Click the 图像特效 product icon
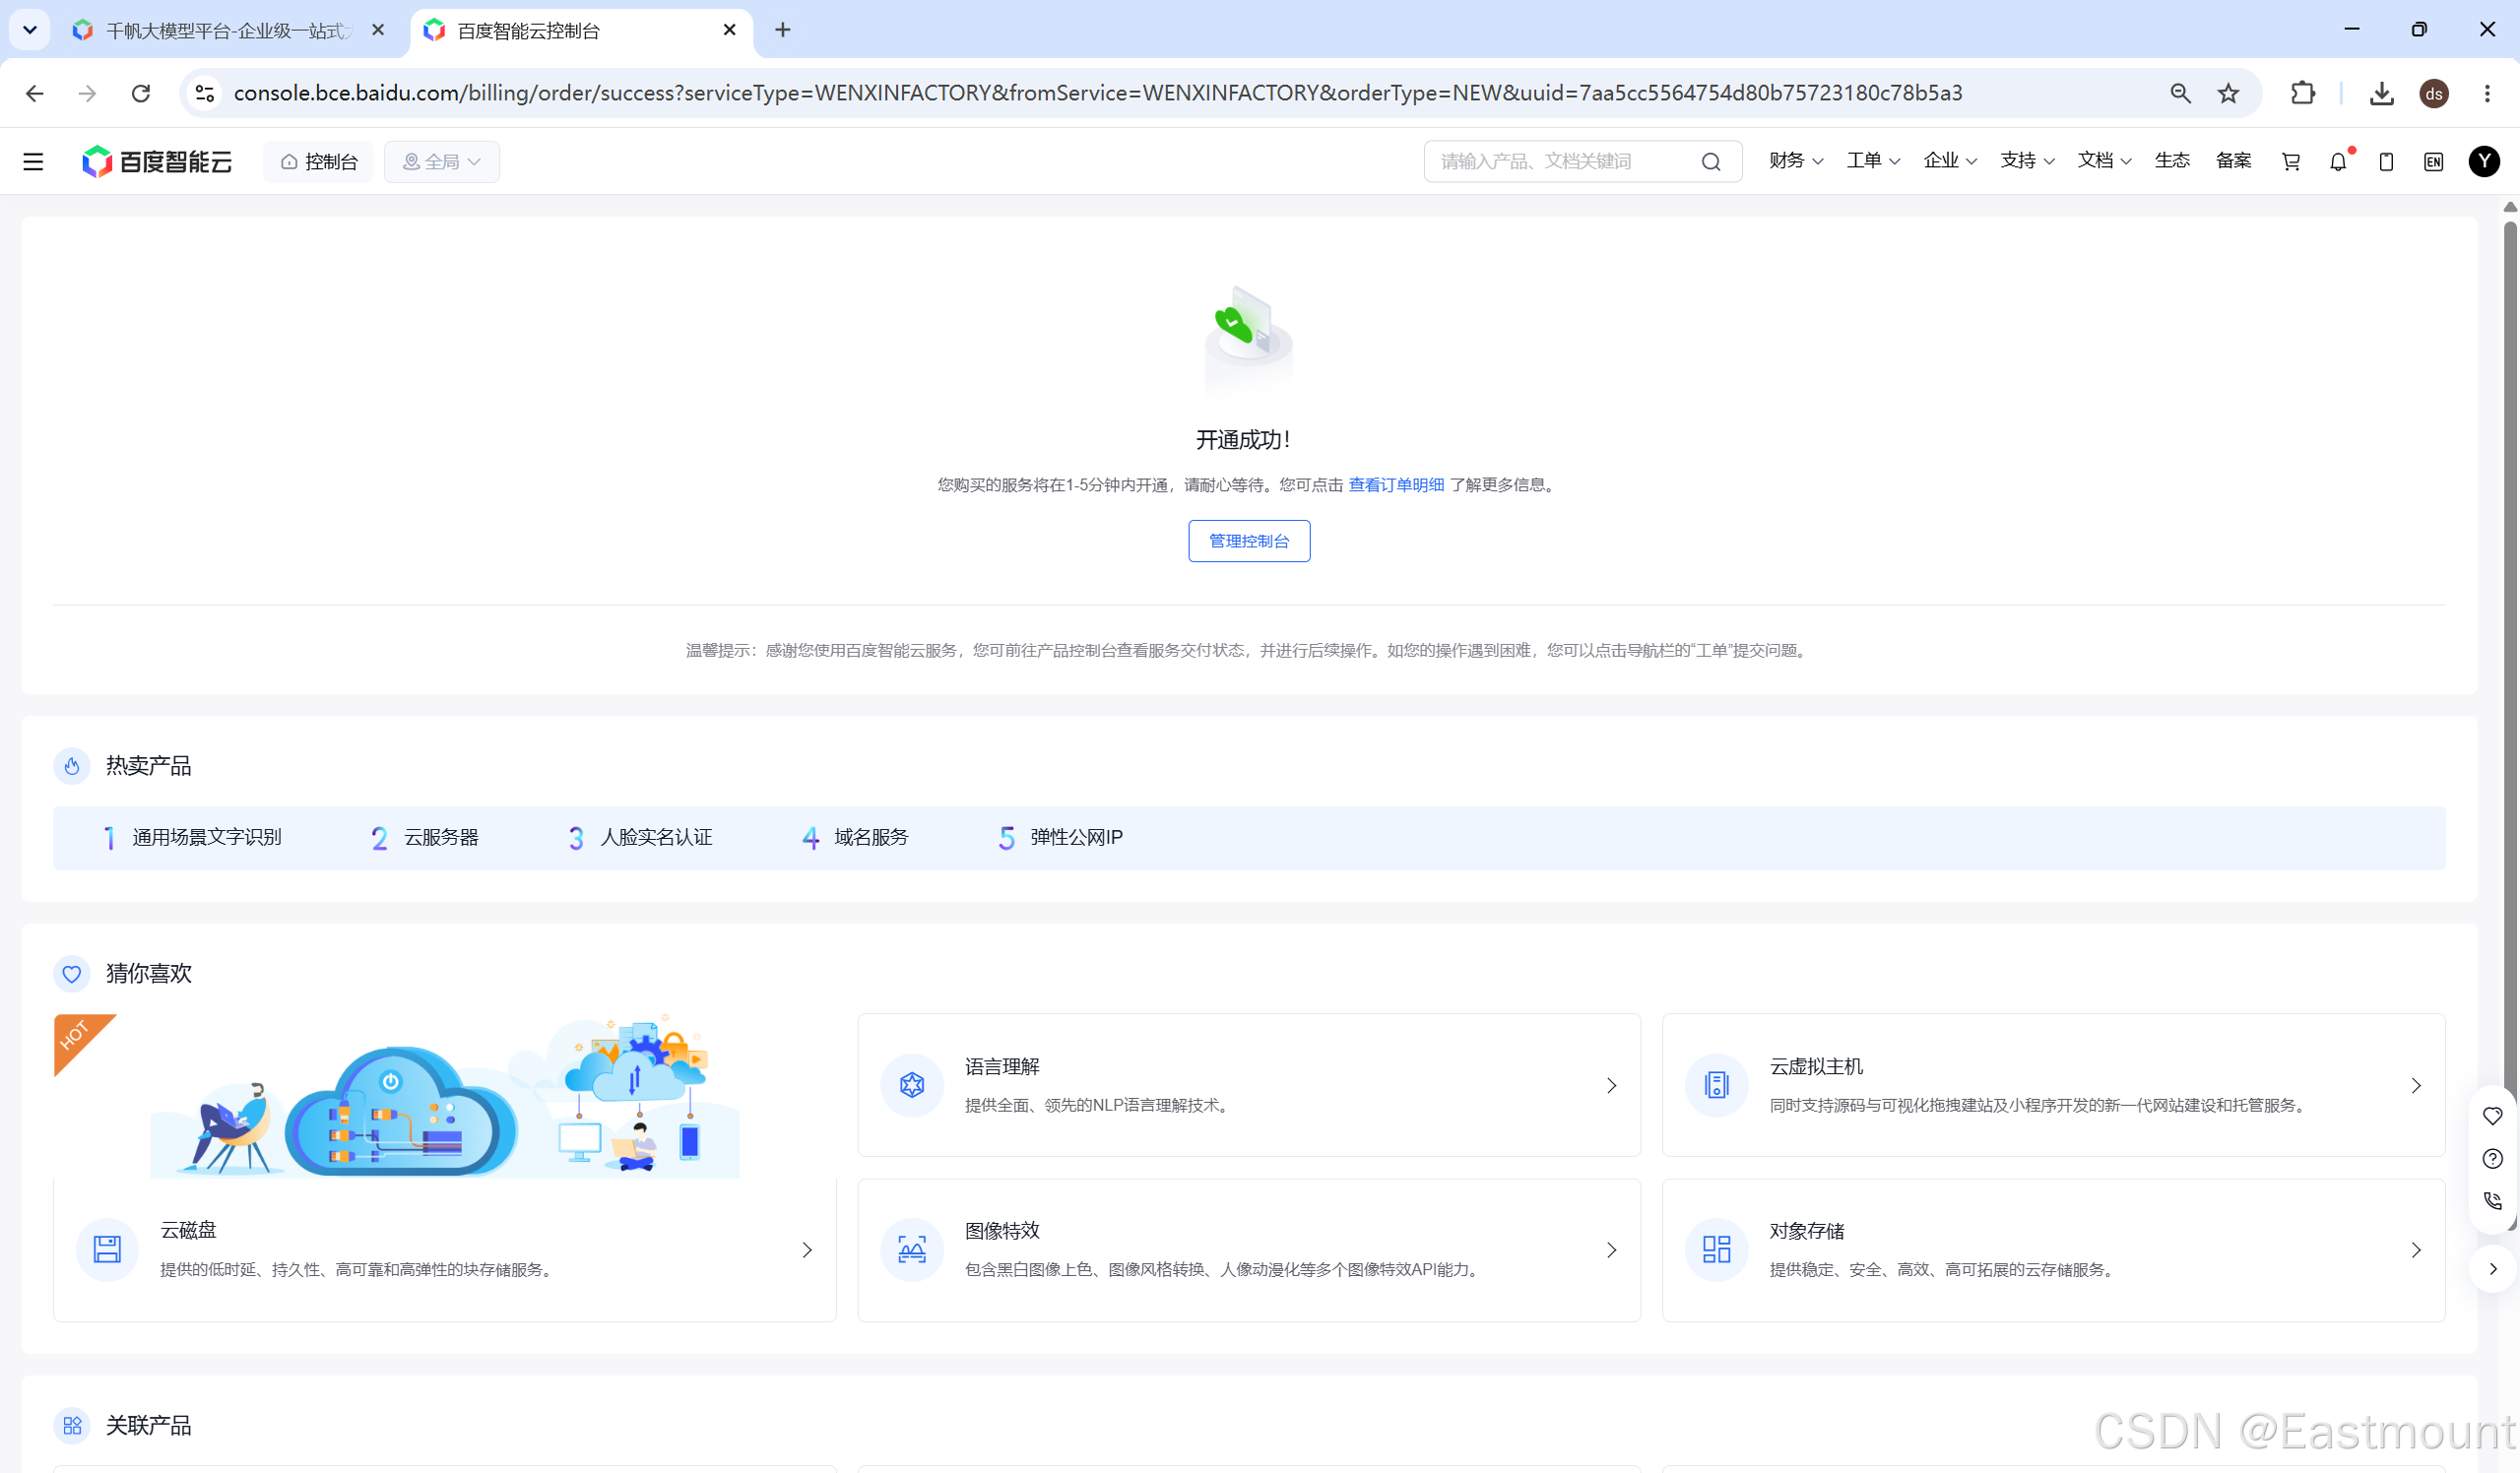This screenshot has height=1473, width=2520. (x=912, y=1250)
